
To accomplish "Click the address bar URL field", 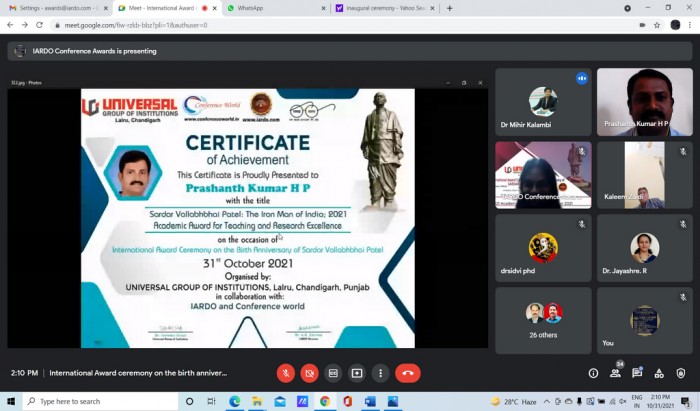I will [344, 25].
